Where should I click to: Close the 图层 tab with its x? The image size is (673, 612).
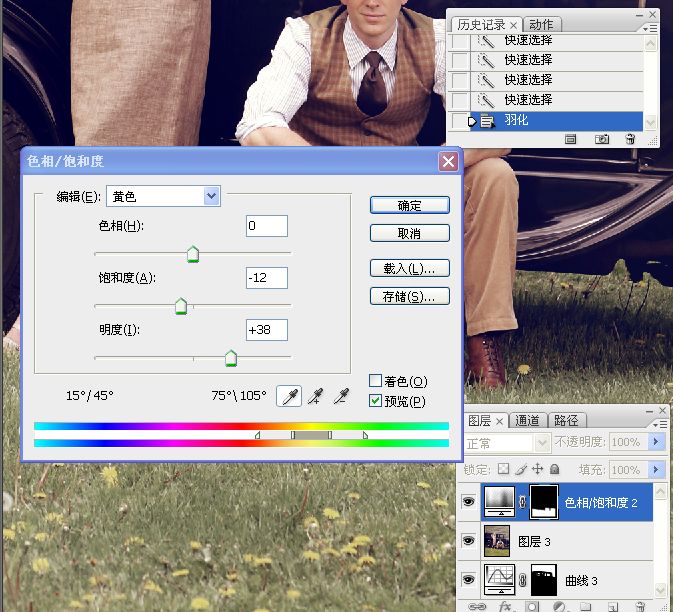(x=499, y=421)
